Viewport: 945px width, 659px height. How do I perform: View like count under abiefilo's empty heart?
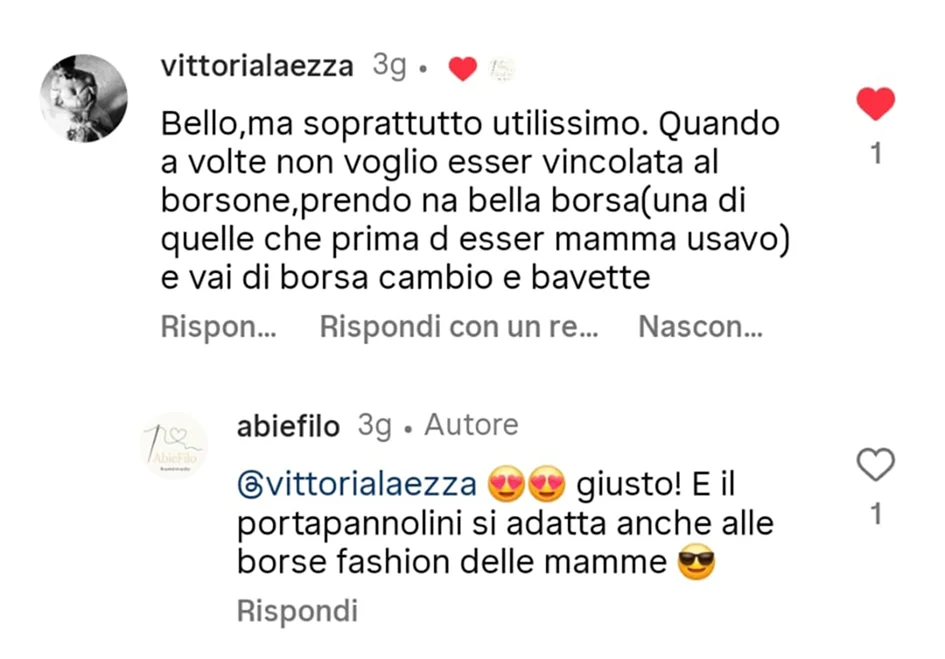coord(876,514)
